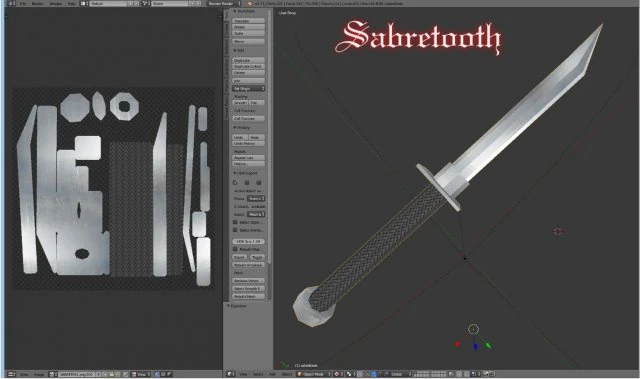The image size is (640, 379).
Task: Click the Remove Vertex button
Action: pos(248,281)
